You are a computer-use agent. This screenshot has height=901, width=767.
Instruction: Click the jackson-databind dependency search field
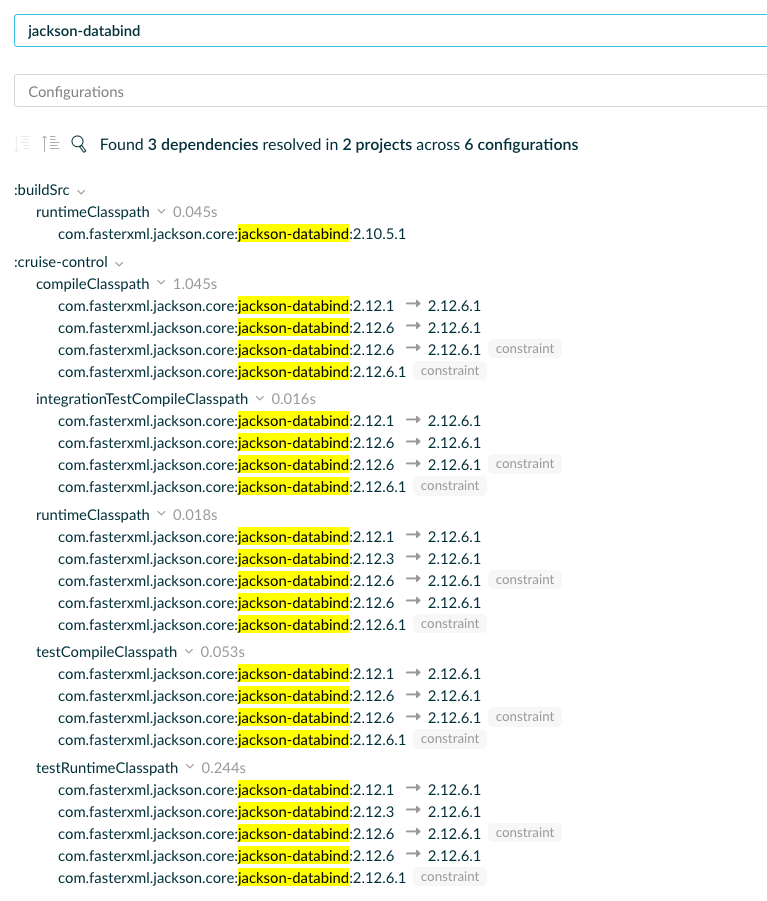[391, 31]
